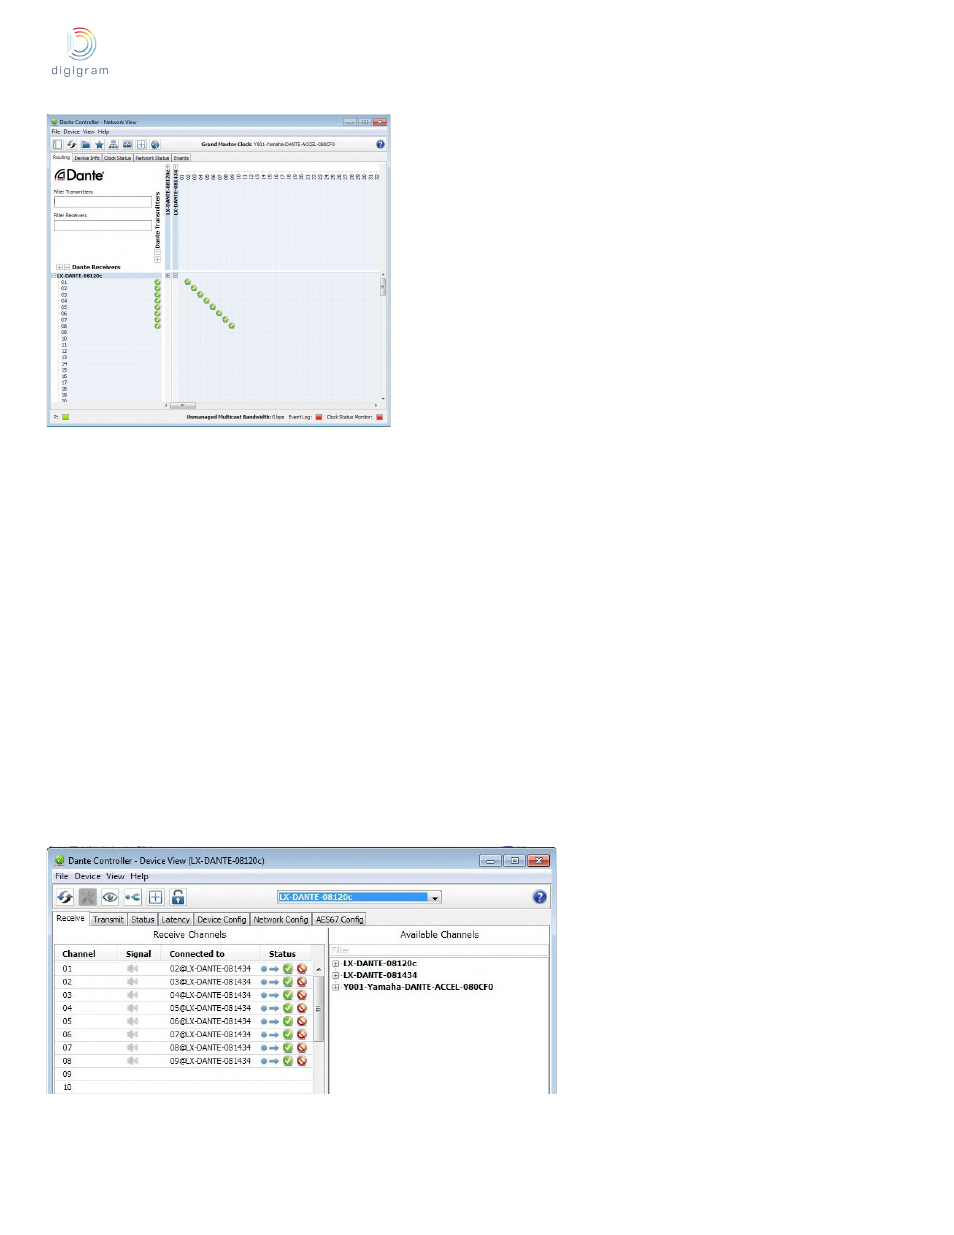Click the red unsubscribe icon for channel 01
The height and width of the screenshot is (1235, 954).
point(302,969)
